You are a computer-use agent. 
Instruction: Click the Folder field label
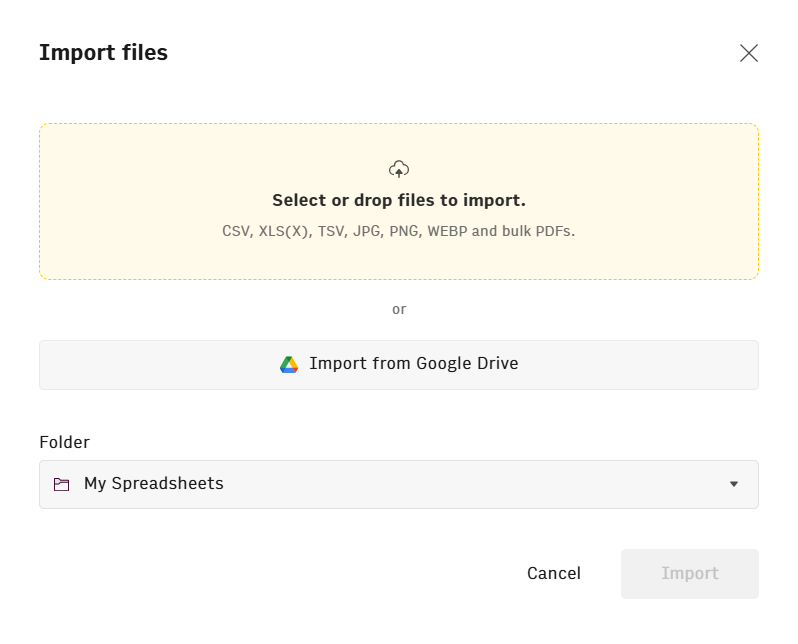coord(65,442)
